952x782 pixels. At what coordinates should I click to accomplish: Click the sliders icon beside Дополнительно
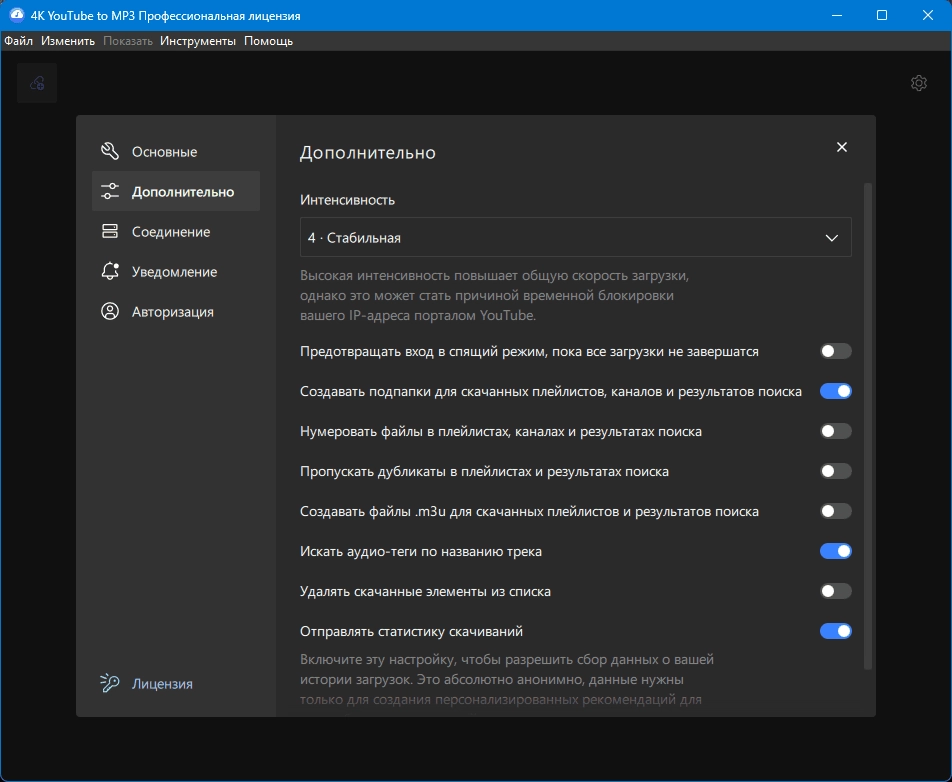pyautogui.click(x=110, y=191)
